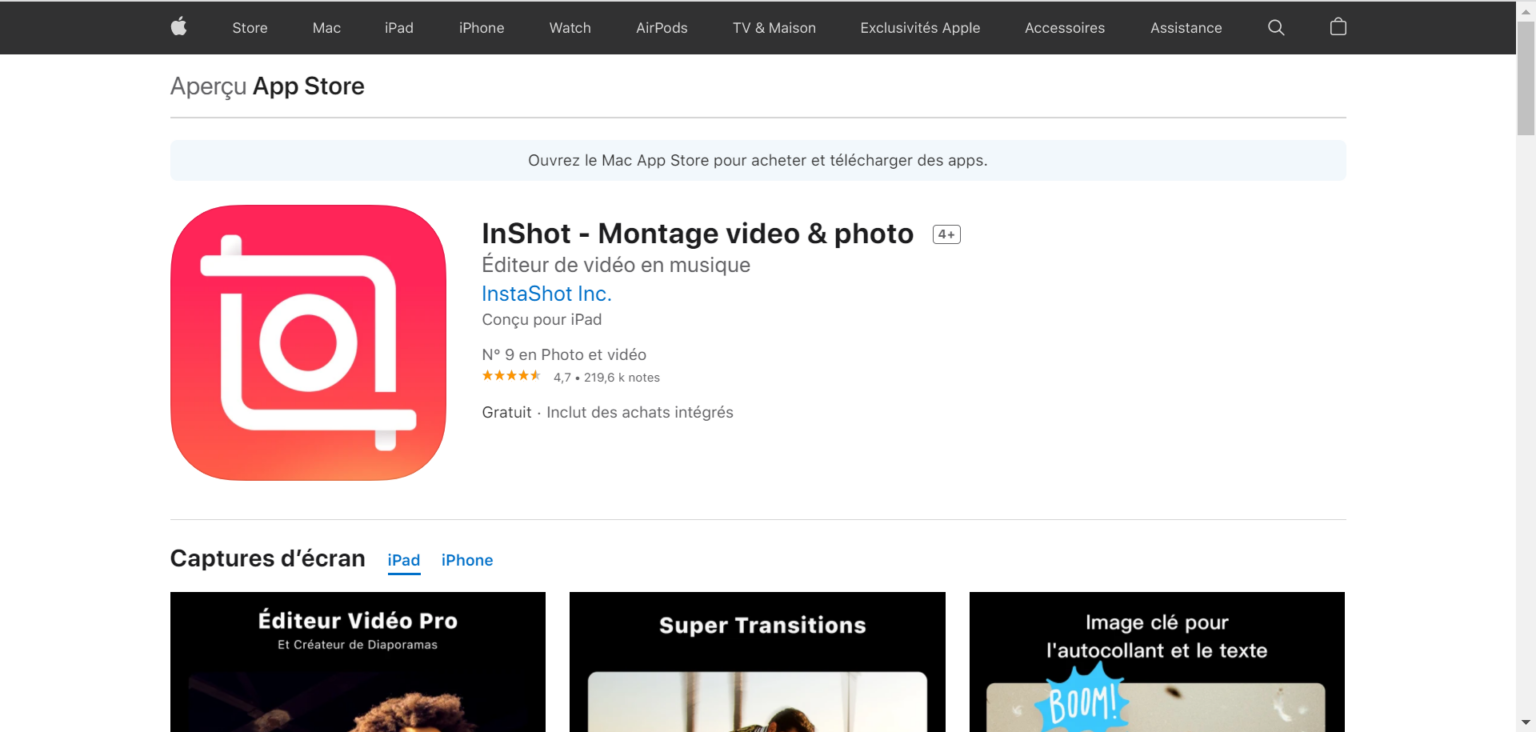This screenshot has width=1536, height=732.
Task: Click subtitle Éditeur de vidéo en musique
Action: click(x=616, y=265)
